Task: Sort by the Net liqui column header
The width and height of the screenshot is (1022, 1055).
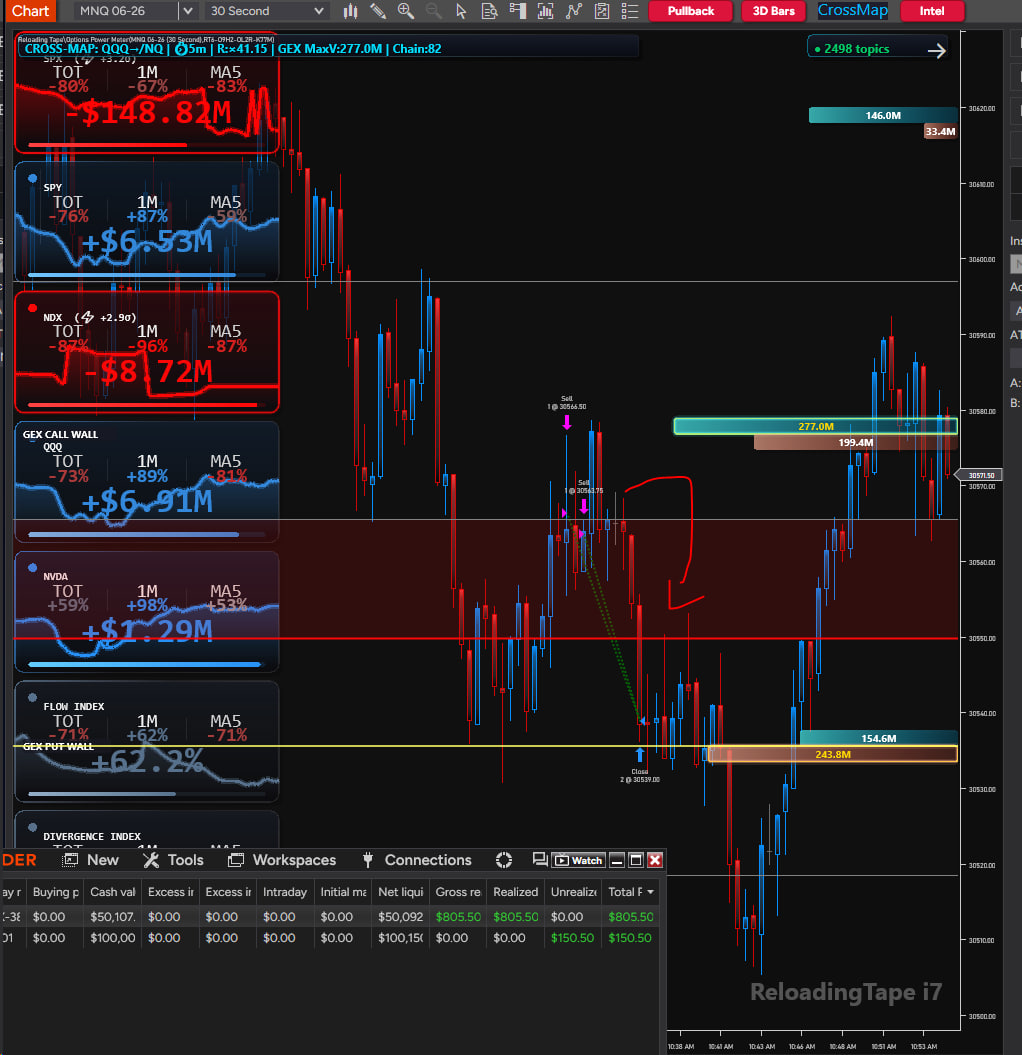Action: 401,892
